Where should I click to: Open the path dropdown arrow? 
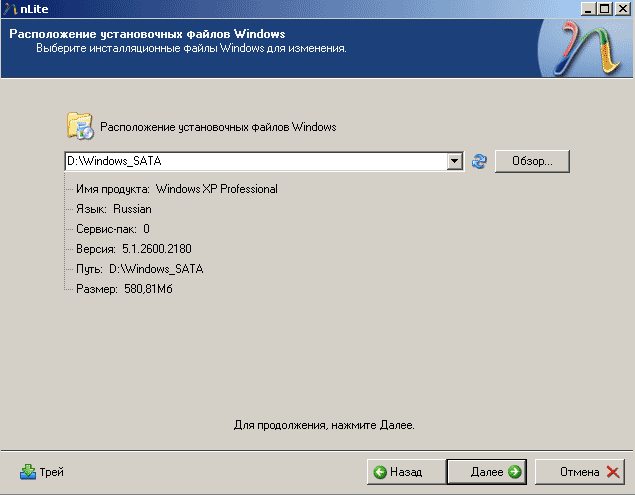pos(455,161)
